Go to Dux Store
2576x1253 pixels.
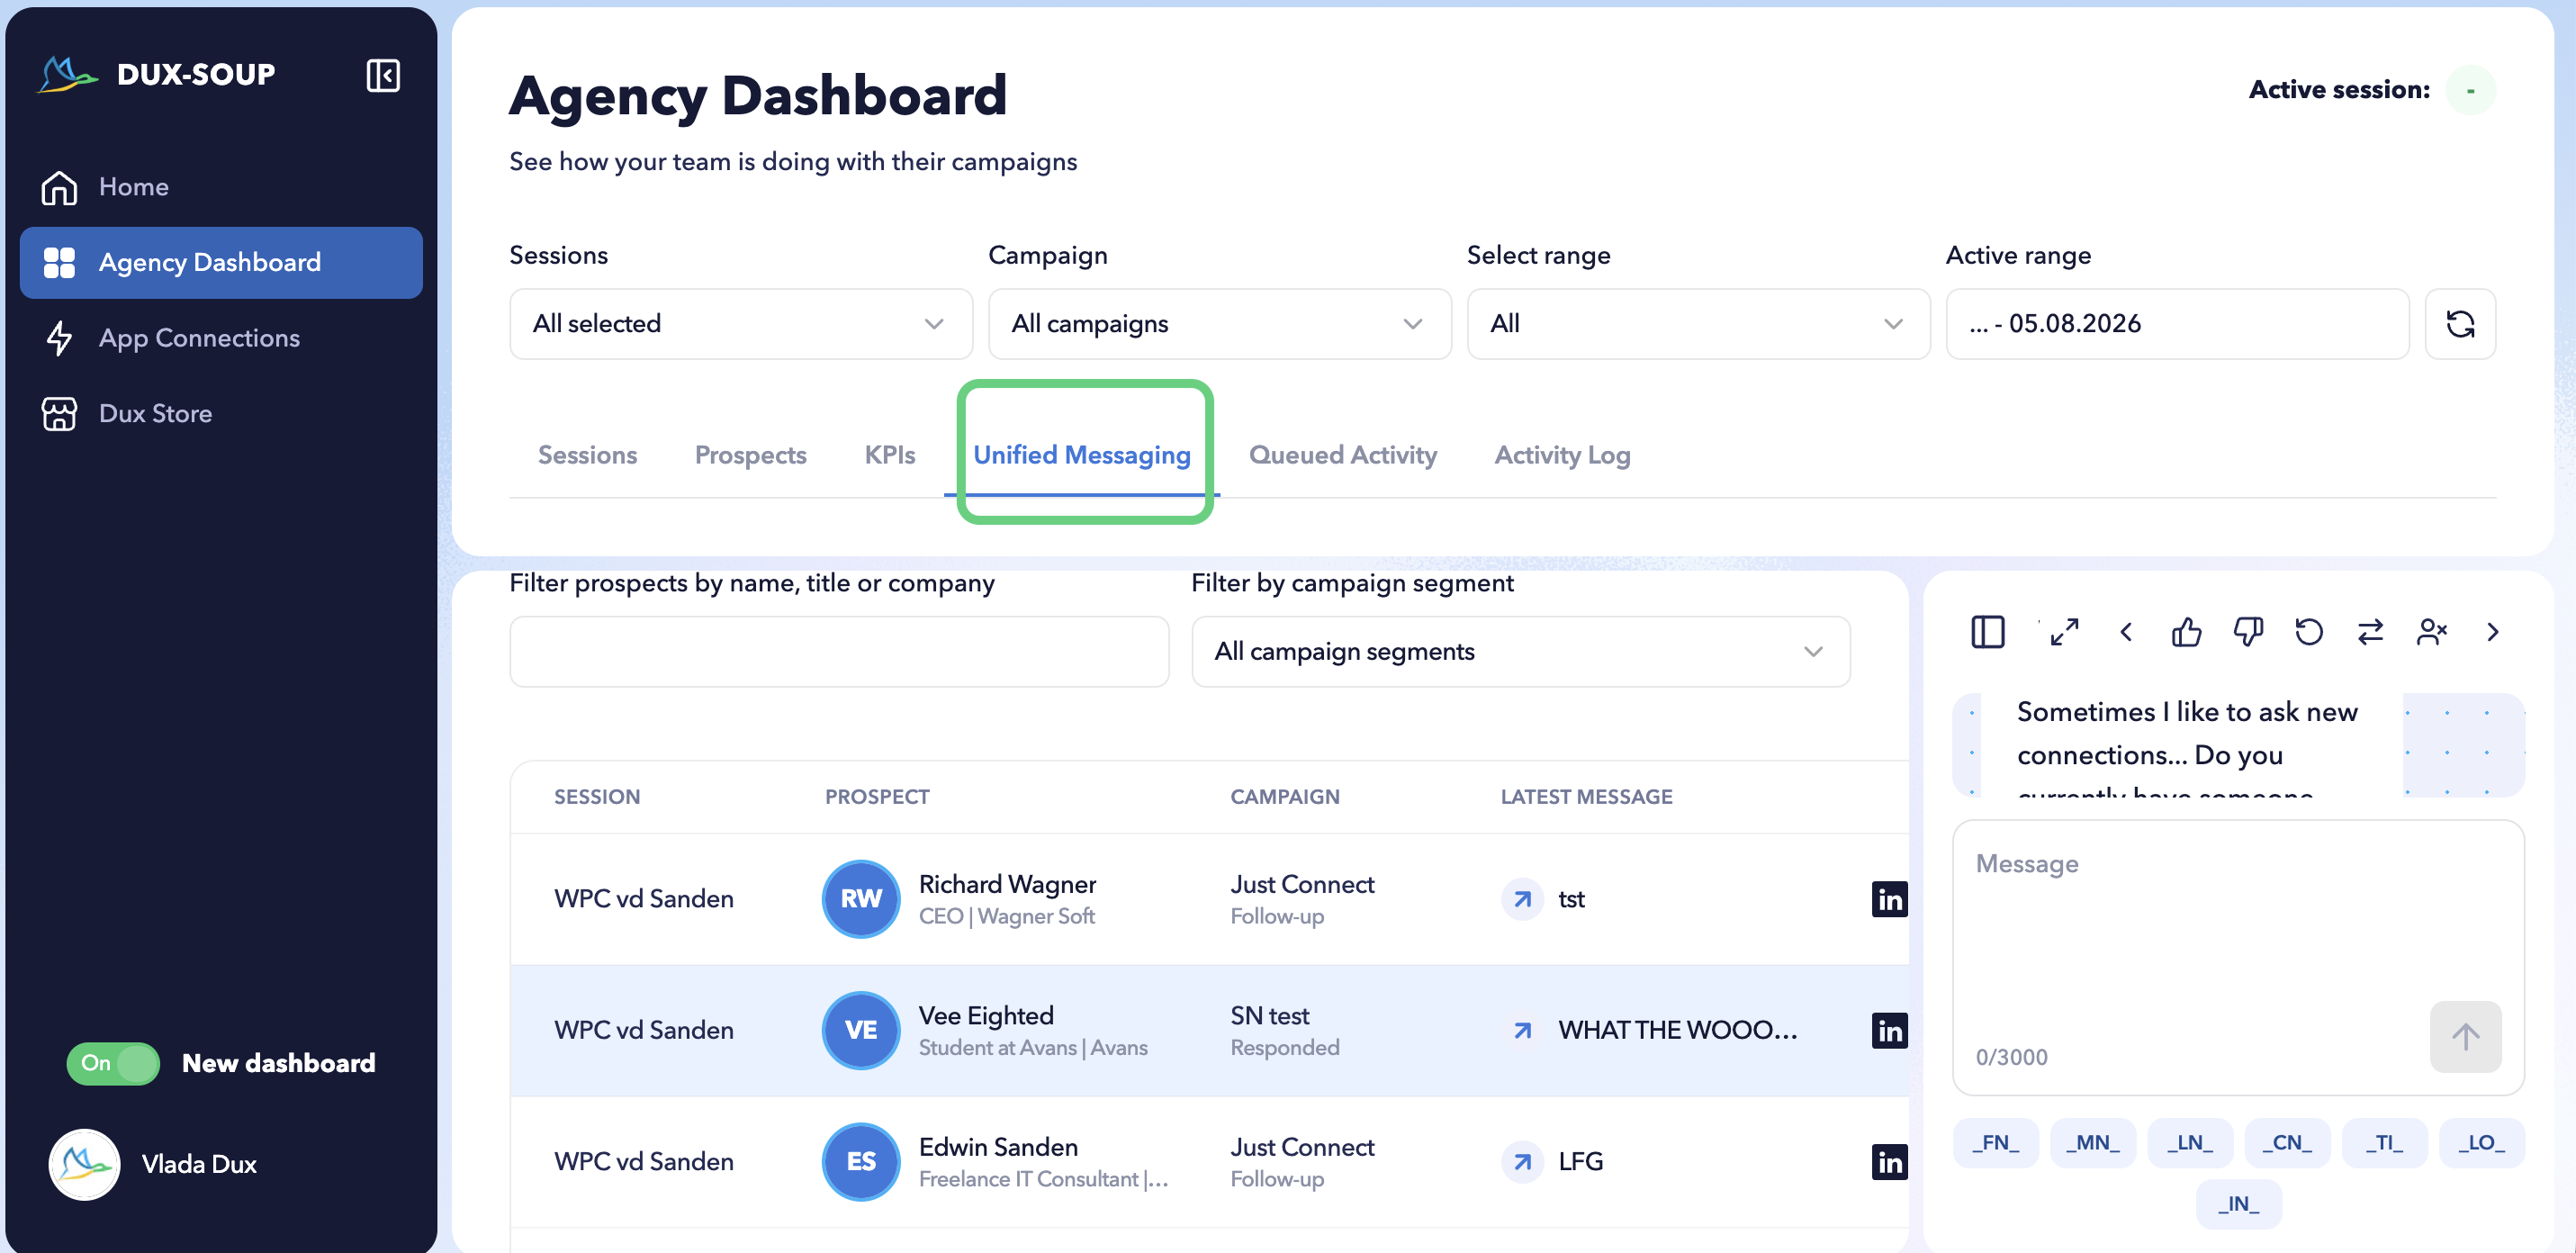point(221,413)
